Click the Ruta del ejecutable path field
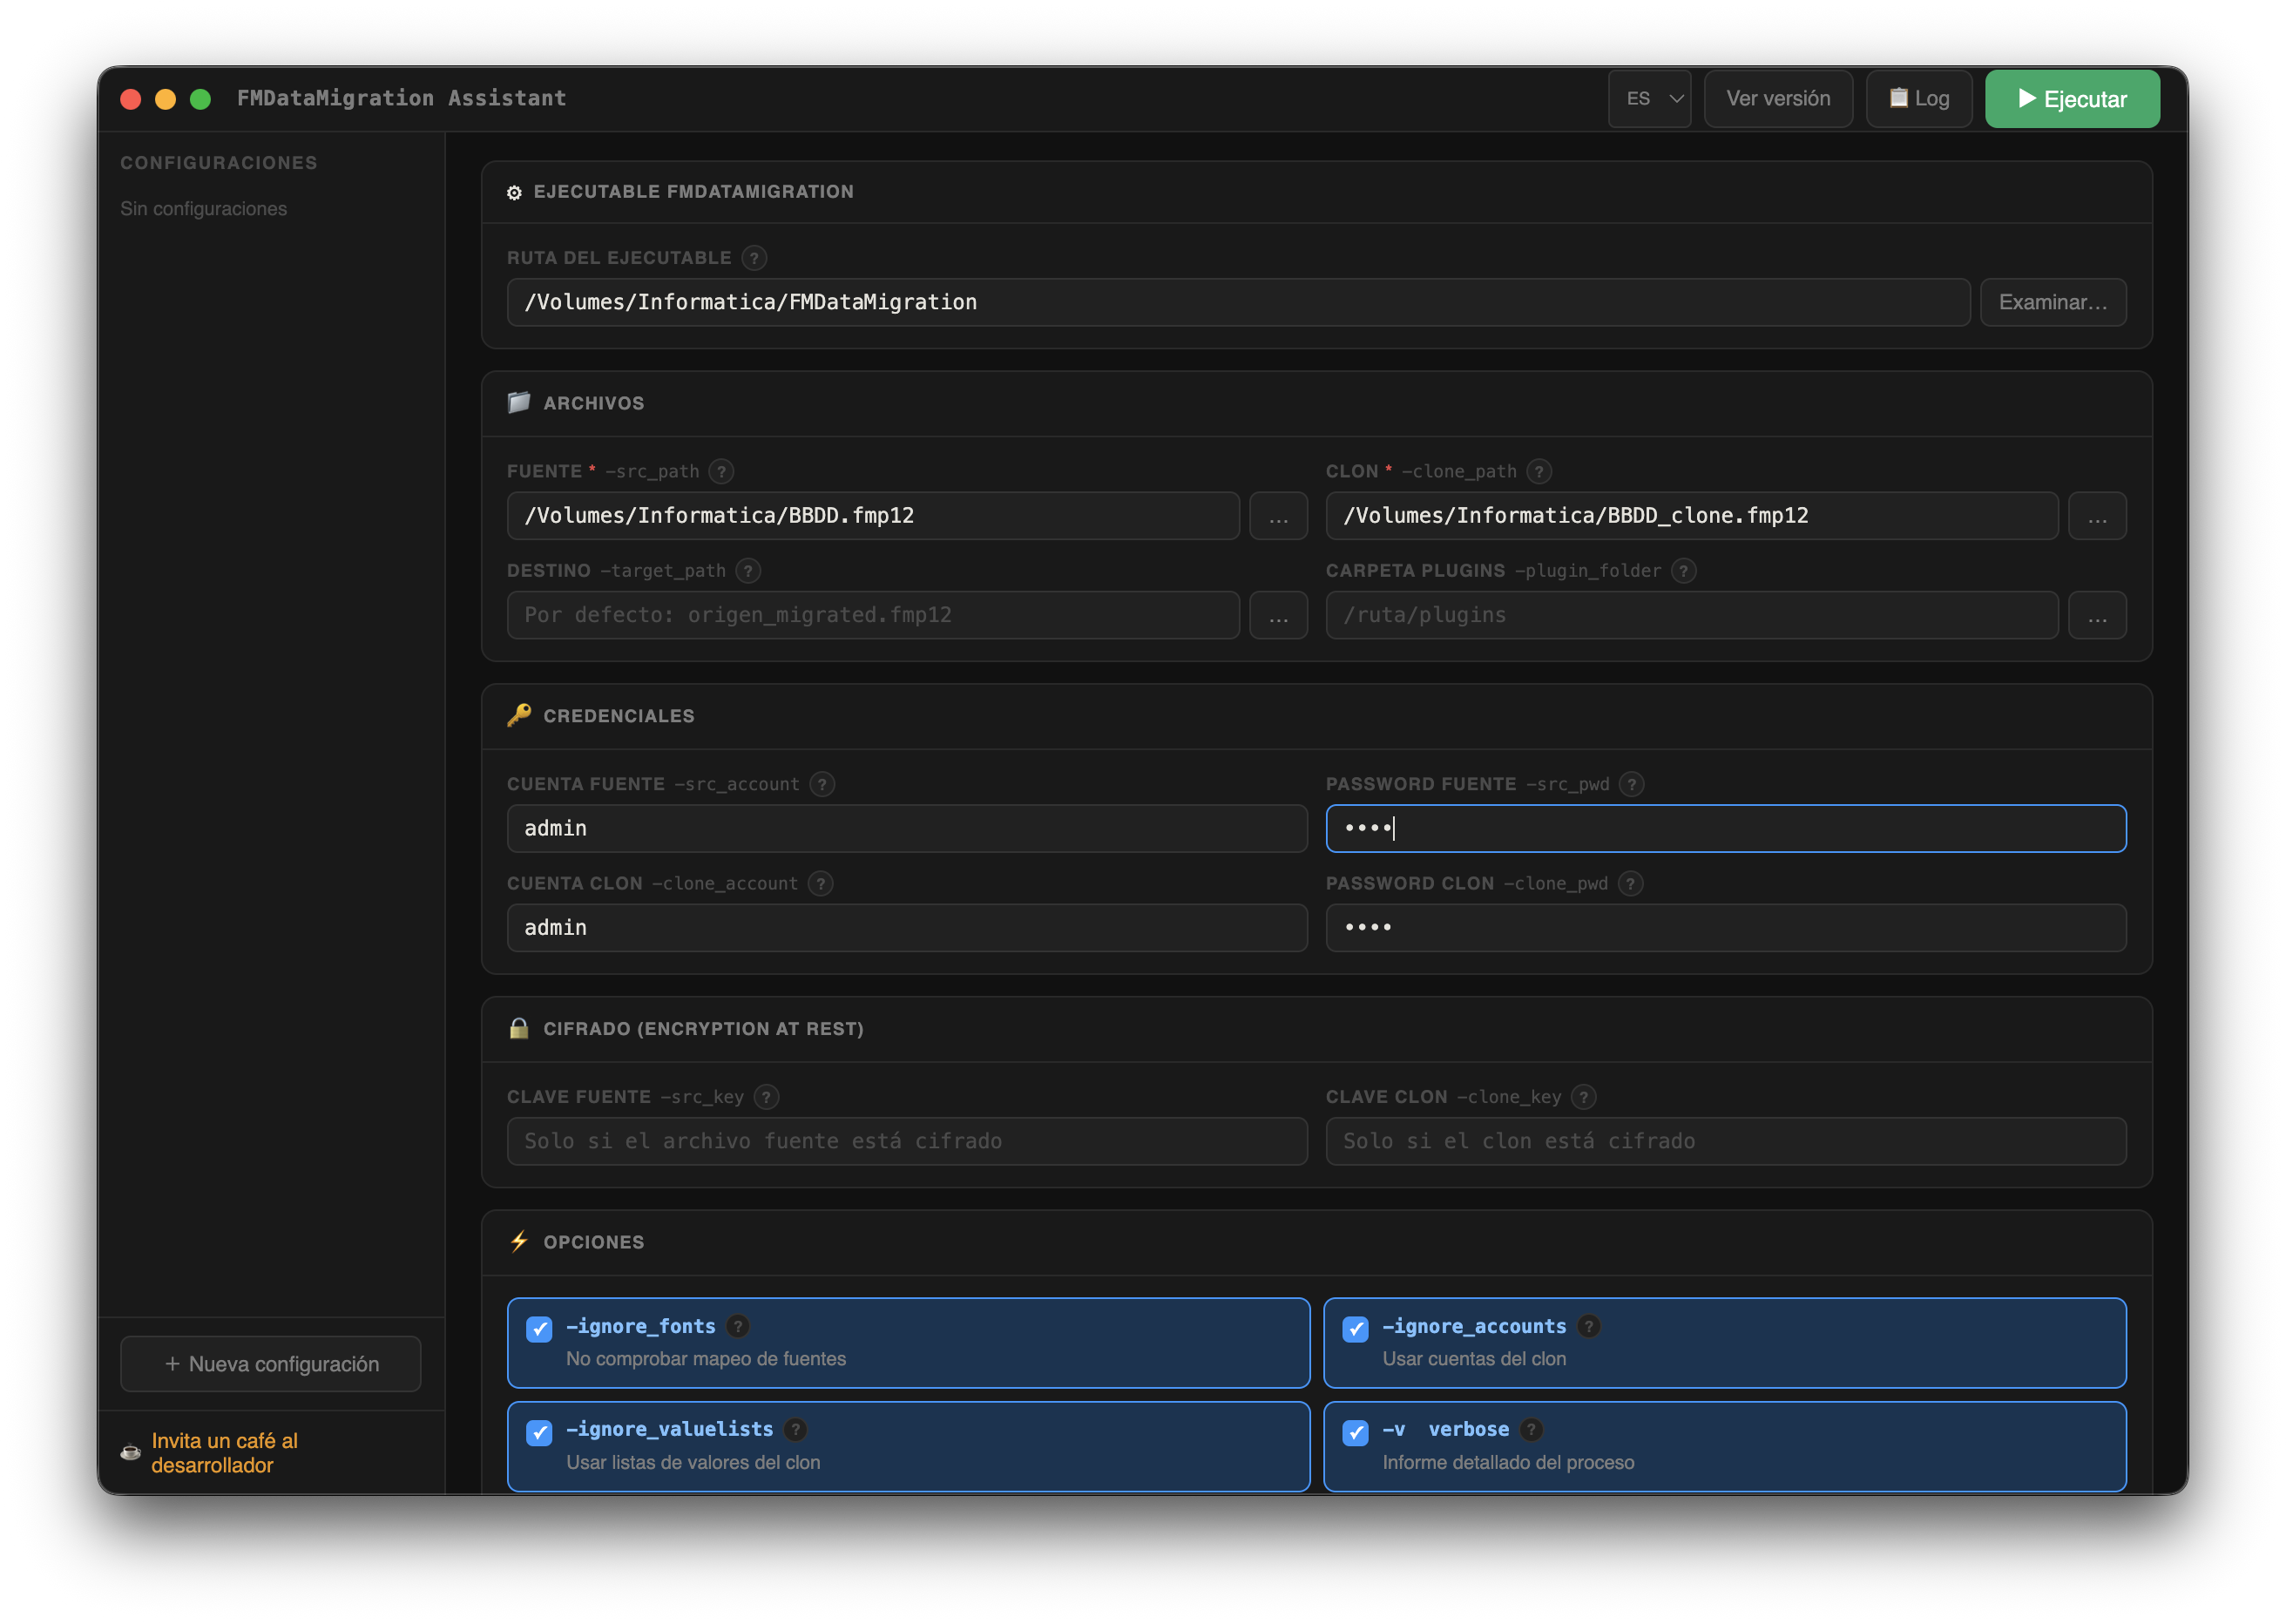 pyautogui.click(x=1238, y=303)
